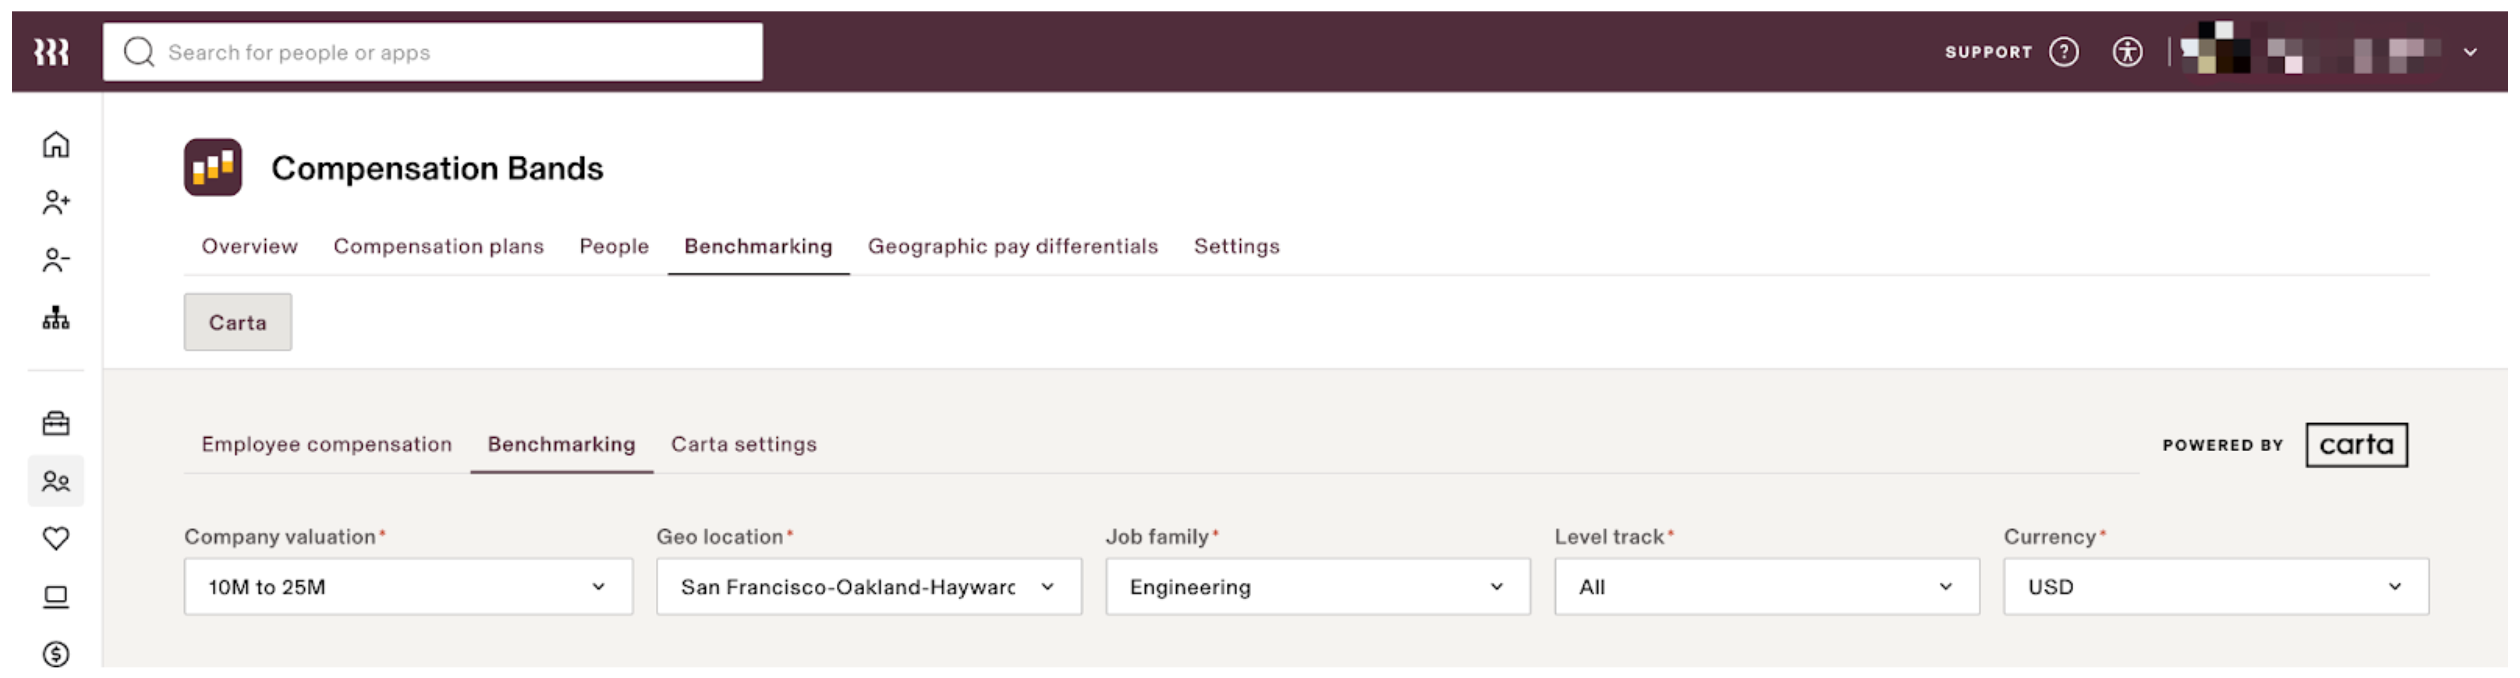The width and height of the screenshot is (2520, 678).
Task: Open the heart benefits sidebar icon
Action: point(56,539)
